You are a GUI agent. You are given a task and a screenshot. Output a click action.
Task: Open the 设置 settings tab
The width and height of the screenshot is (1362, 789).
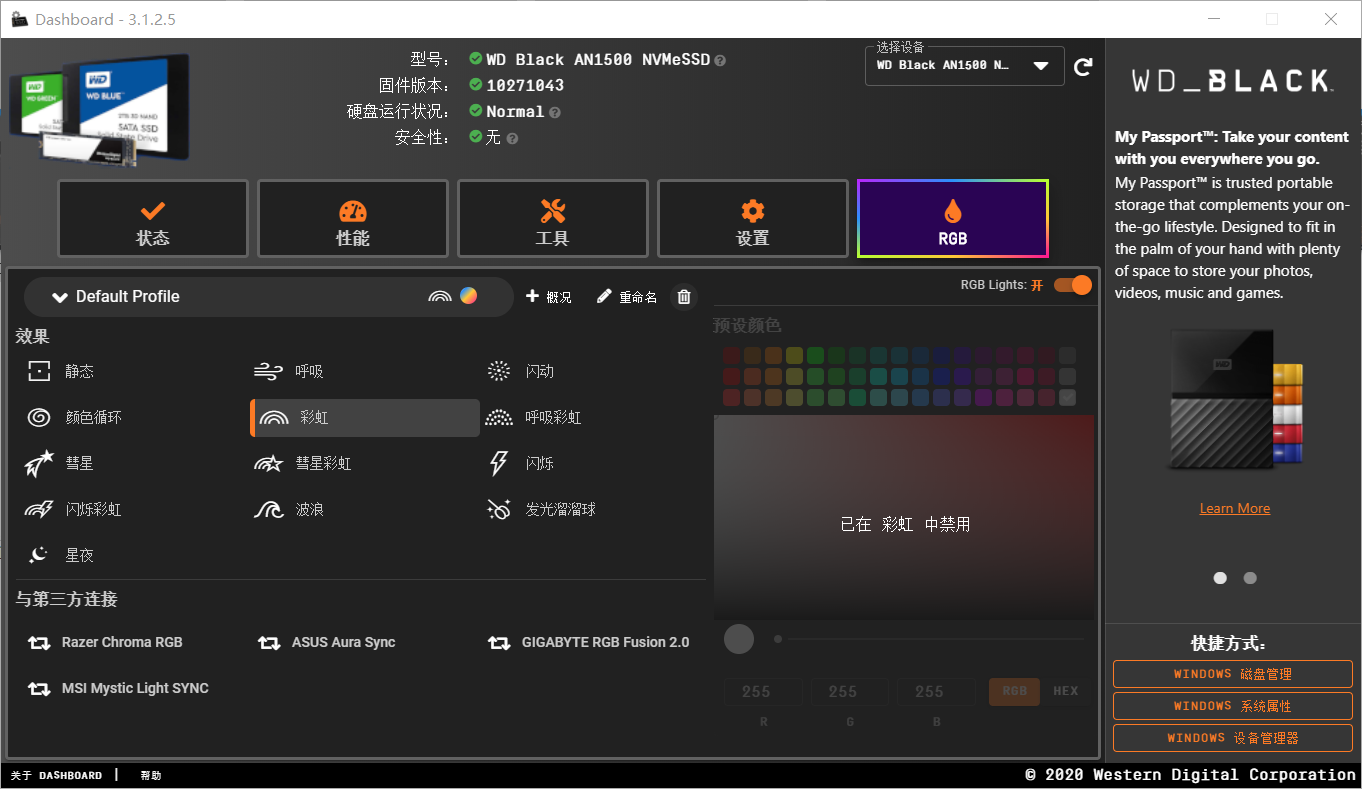tap(753, 219)
